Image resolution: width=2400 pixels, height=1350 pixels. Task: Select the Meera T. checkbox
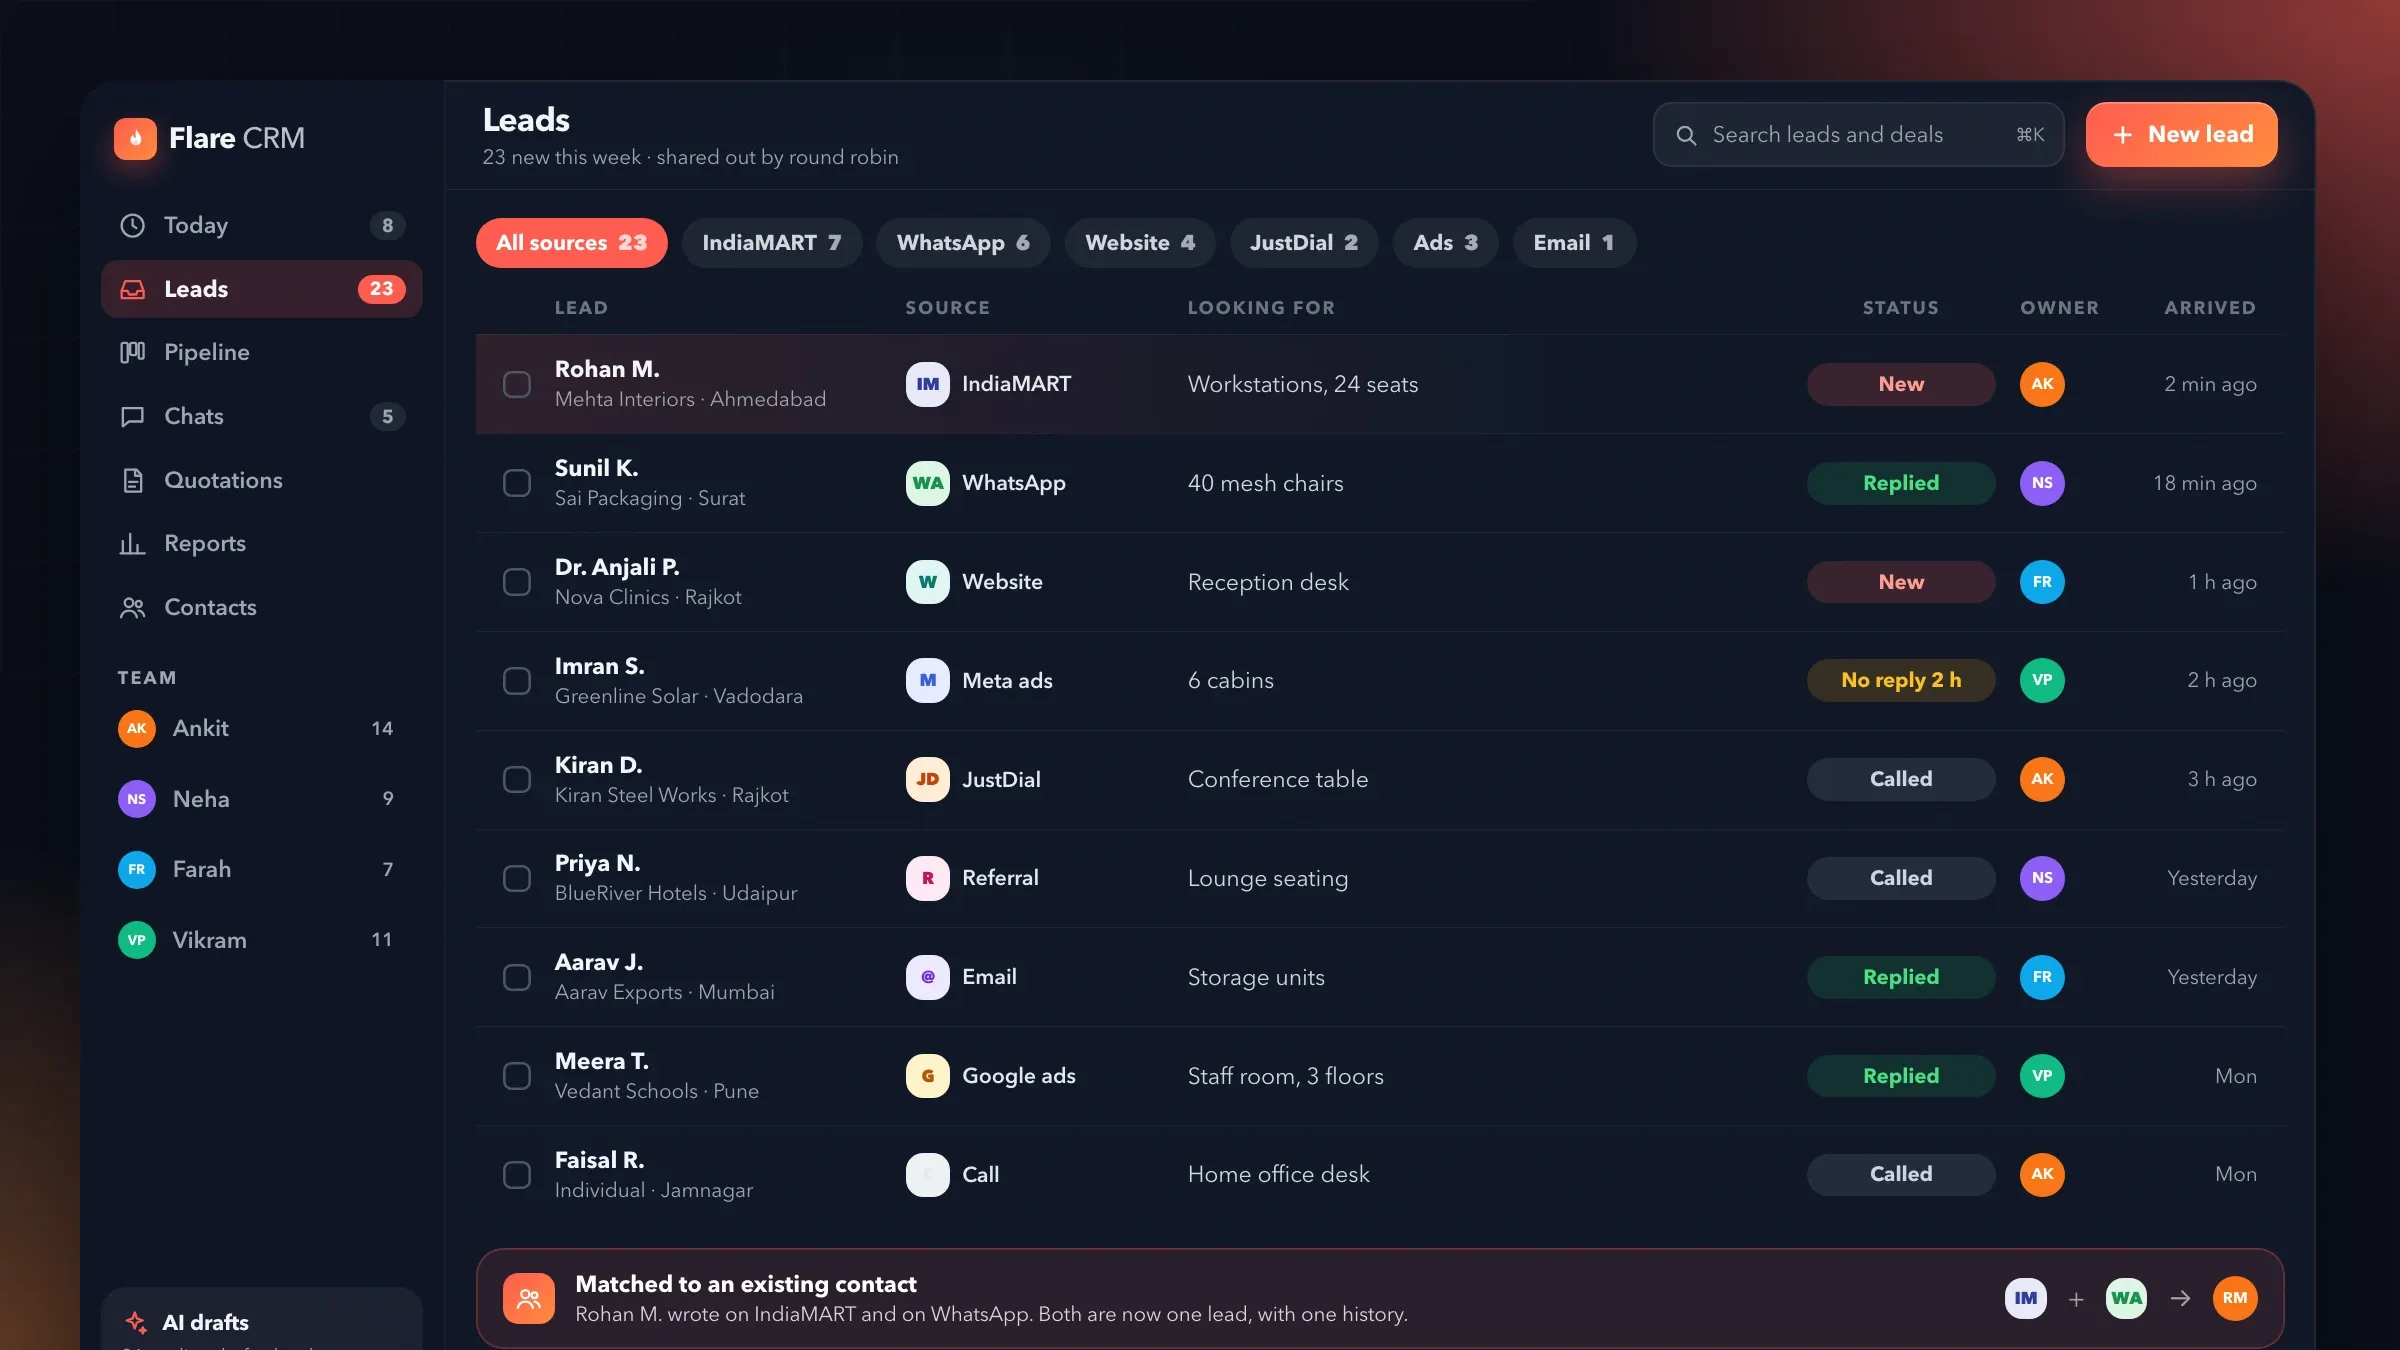(517, 1076)
